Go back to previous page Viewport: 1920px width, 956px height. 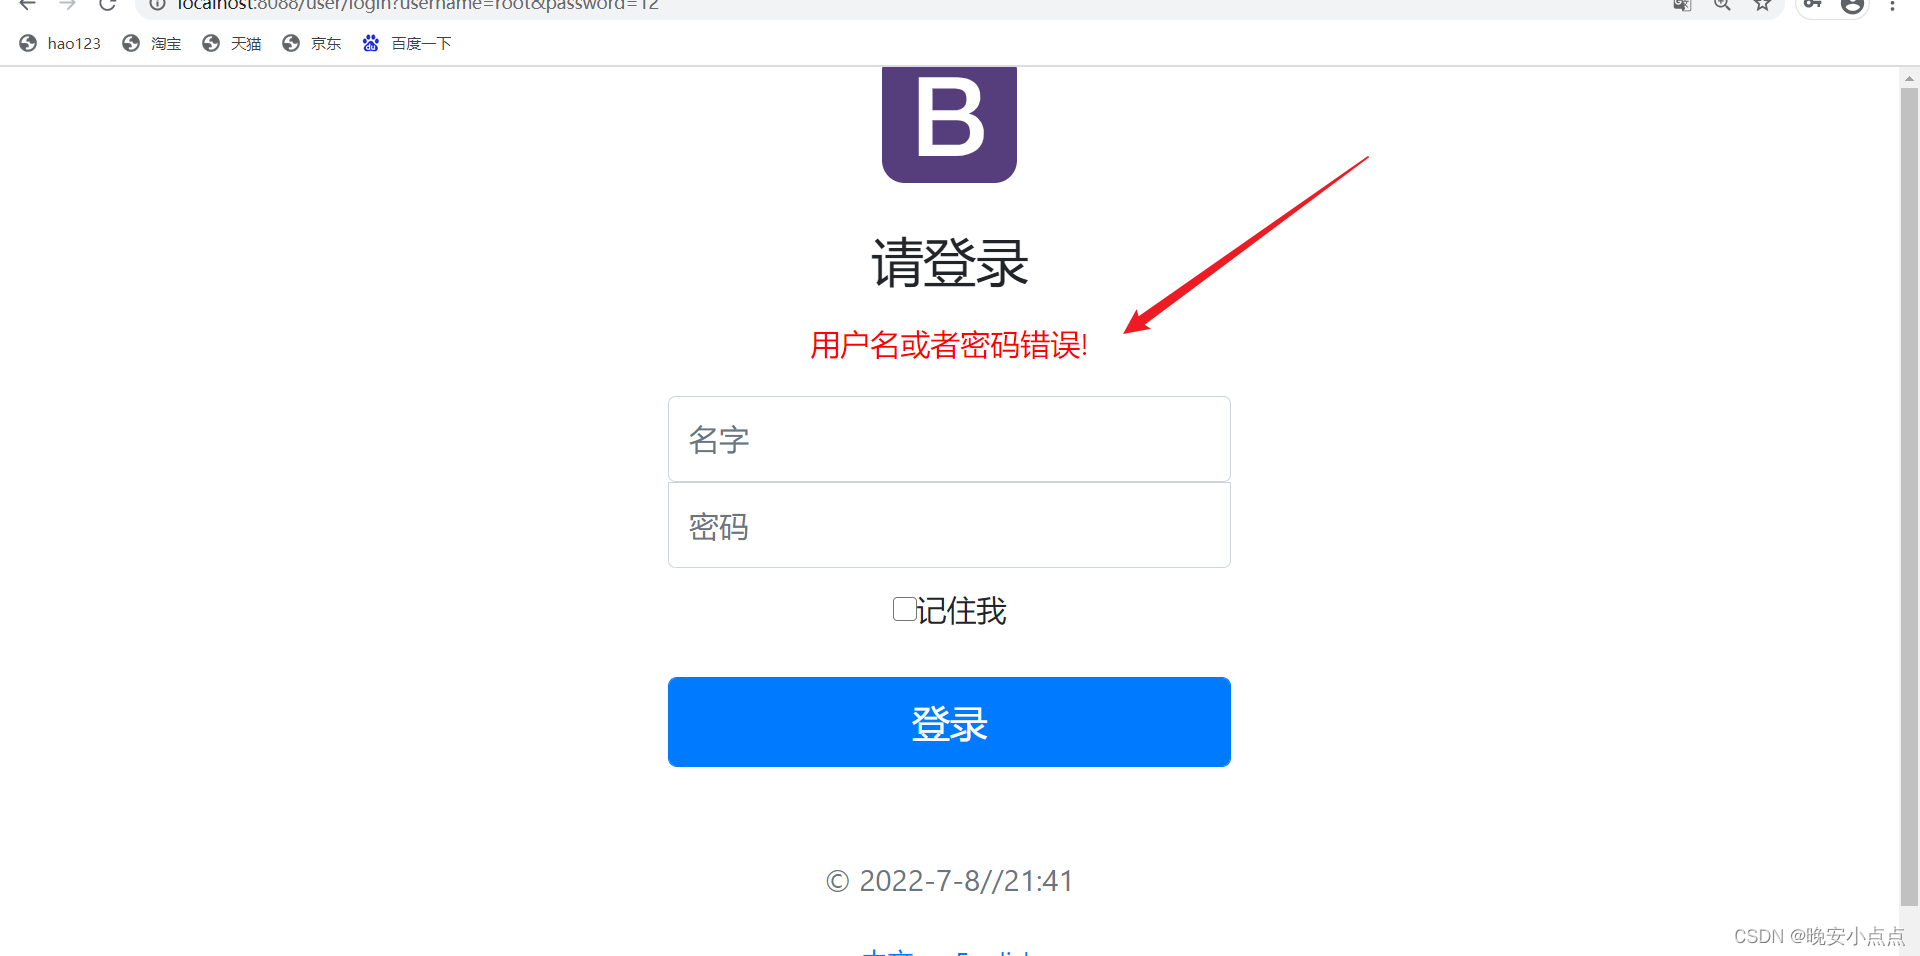(x=28, y=5)
